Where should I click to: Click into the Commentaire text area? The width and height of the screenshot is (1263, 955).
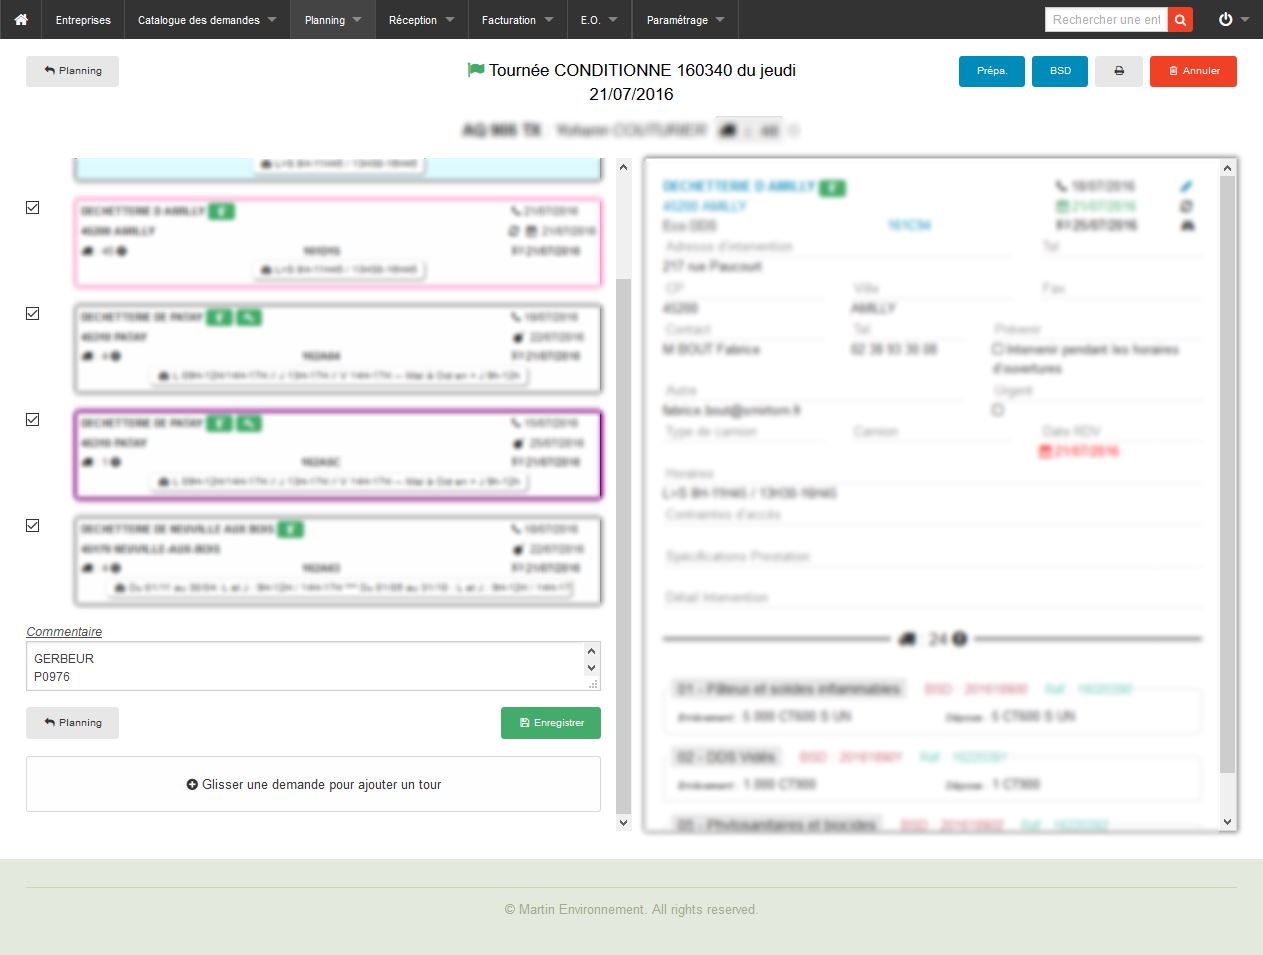[300, 667]
